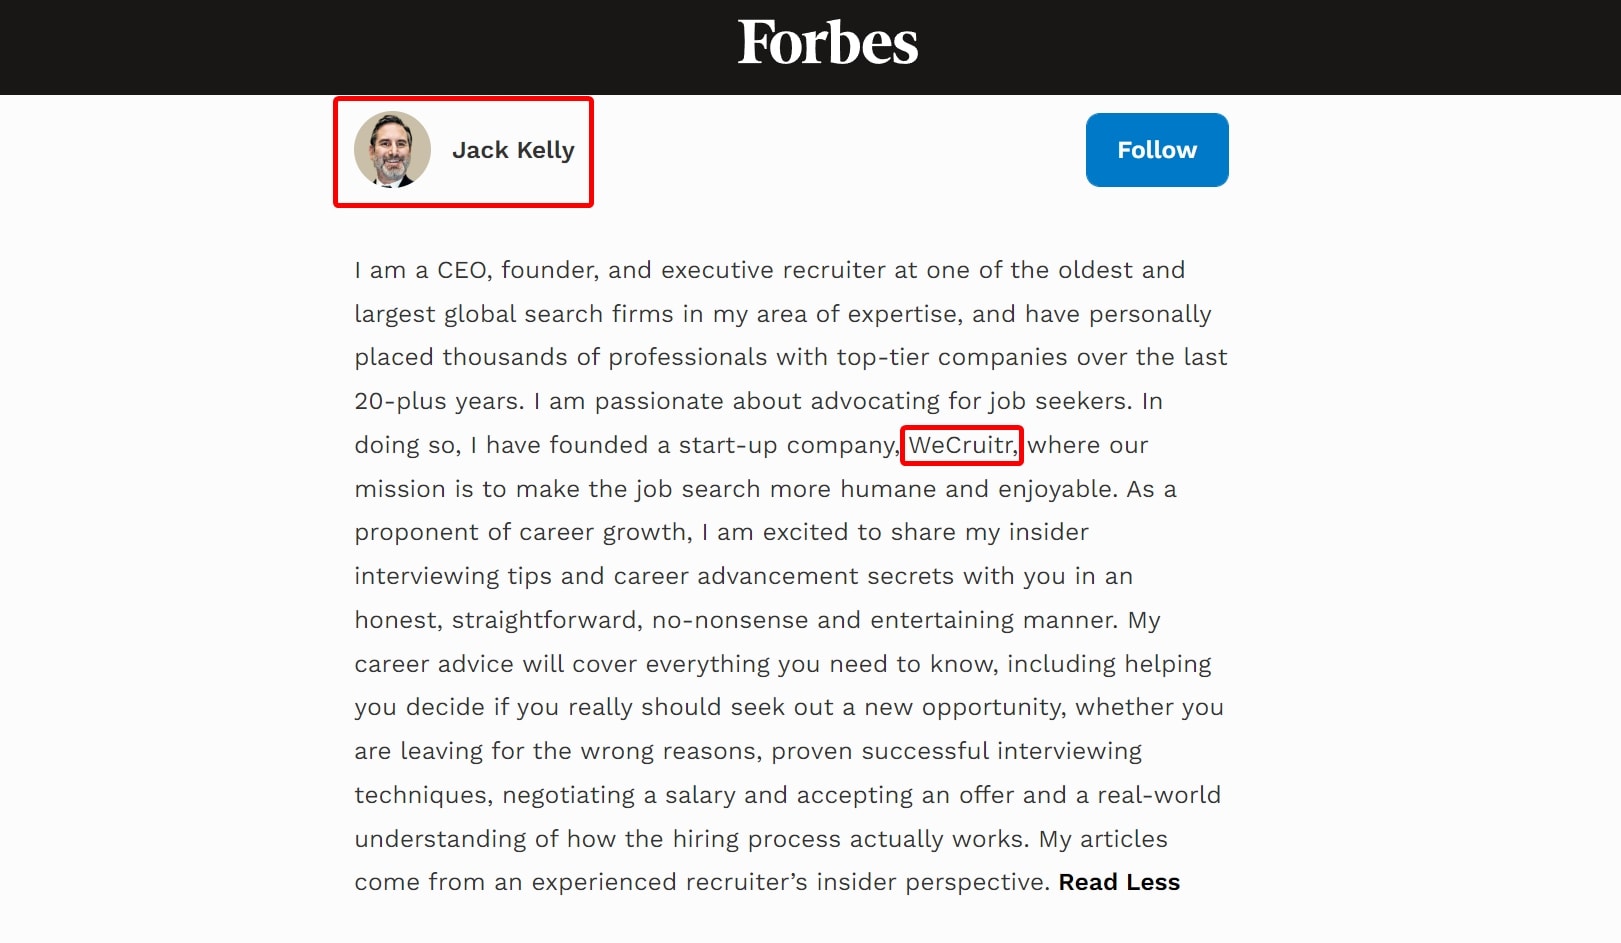Open the WeCruitr company link
1621x943 pixels.
click(x=961, y=445)
